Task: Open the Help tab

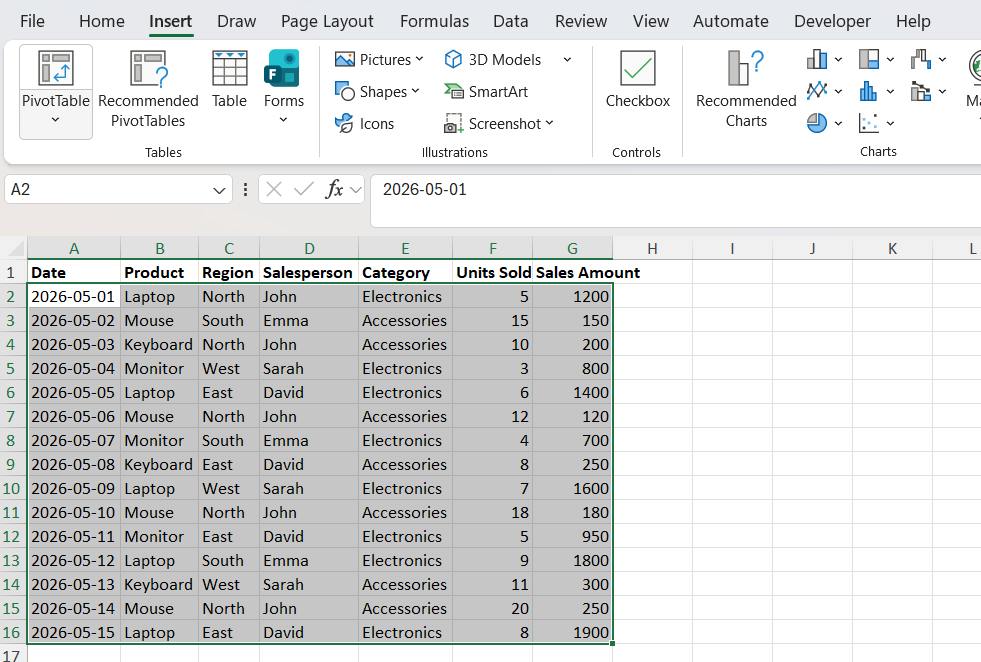Action: [913, 21]
